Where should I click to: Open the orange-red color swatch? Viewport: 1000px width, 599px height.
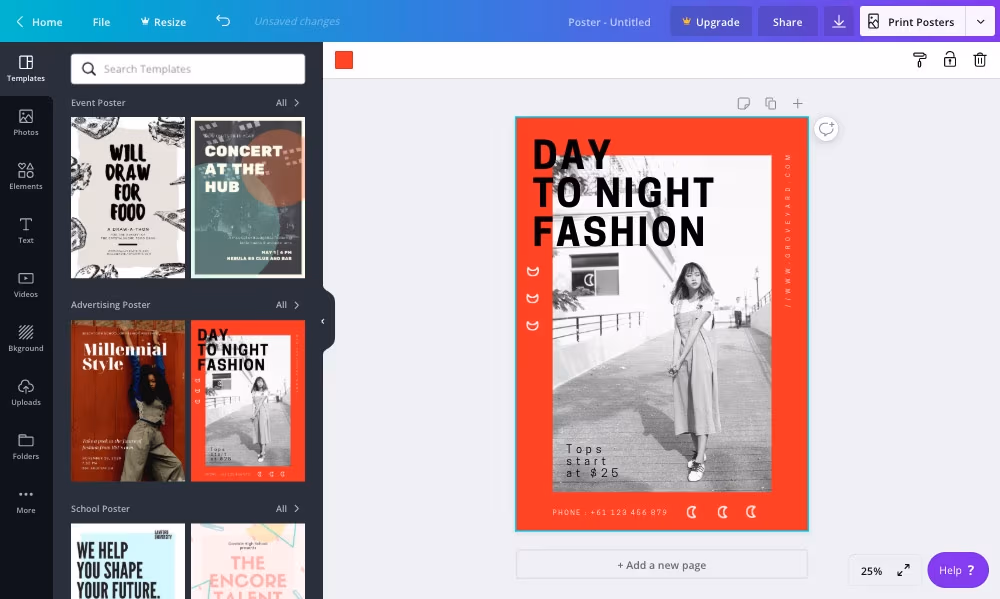click(344, 60)
